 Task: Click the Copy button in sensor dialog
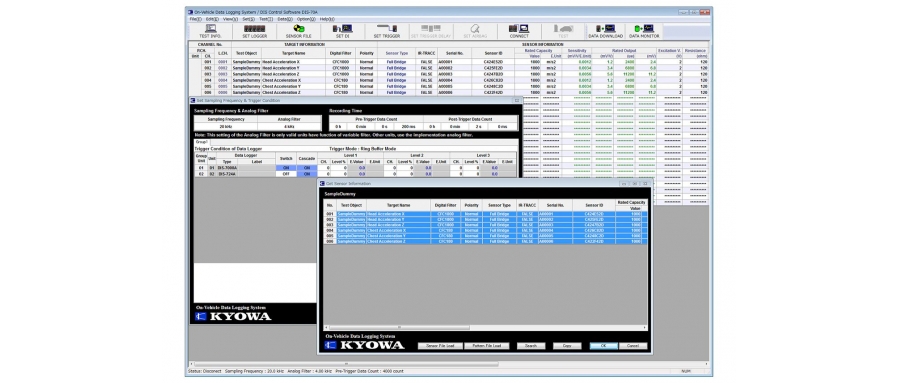tap(567, 346)
